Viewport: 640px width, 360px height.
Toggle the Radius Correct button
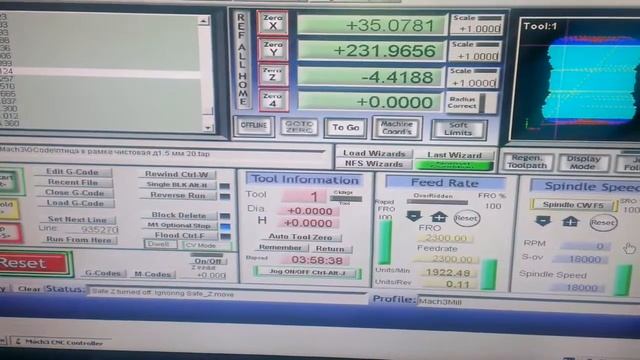point(471,103)
